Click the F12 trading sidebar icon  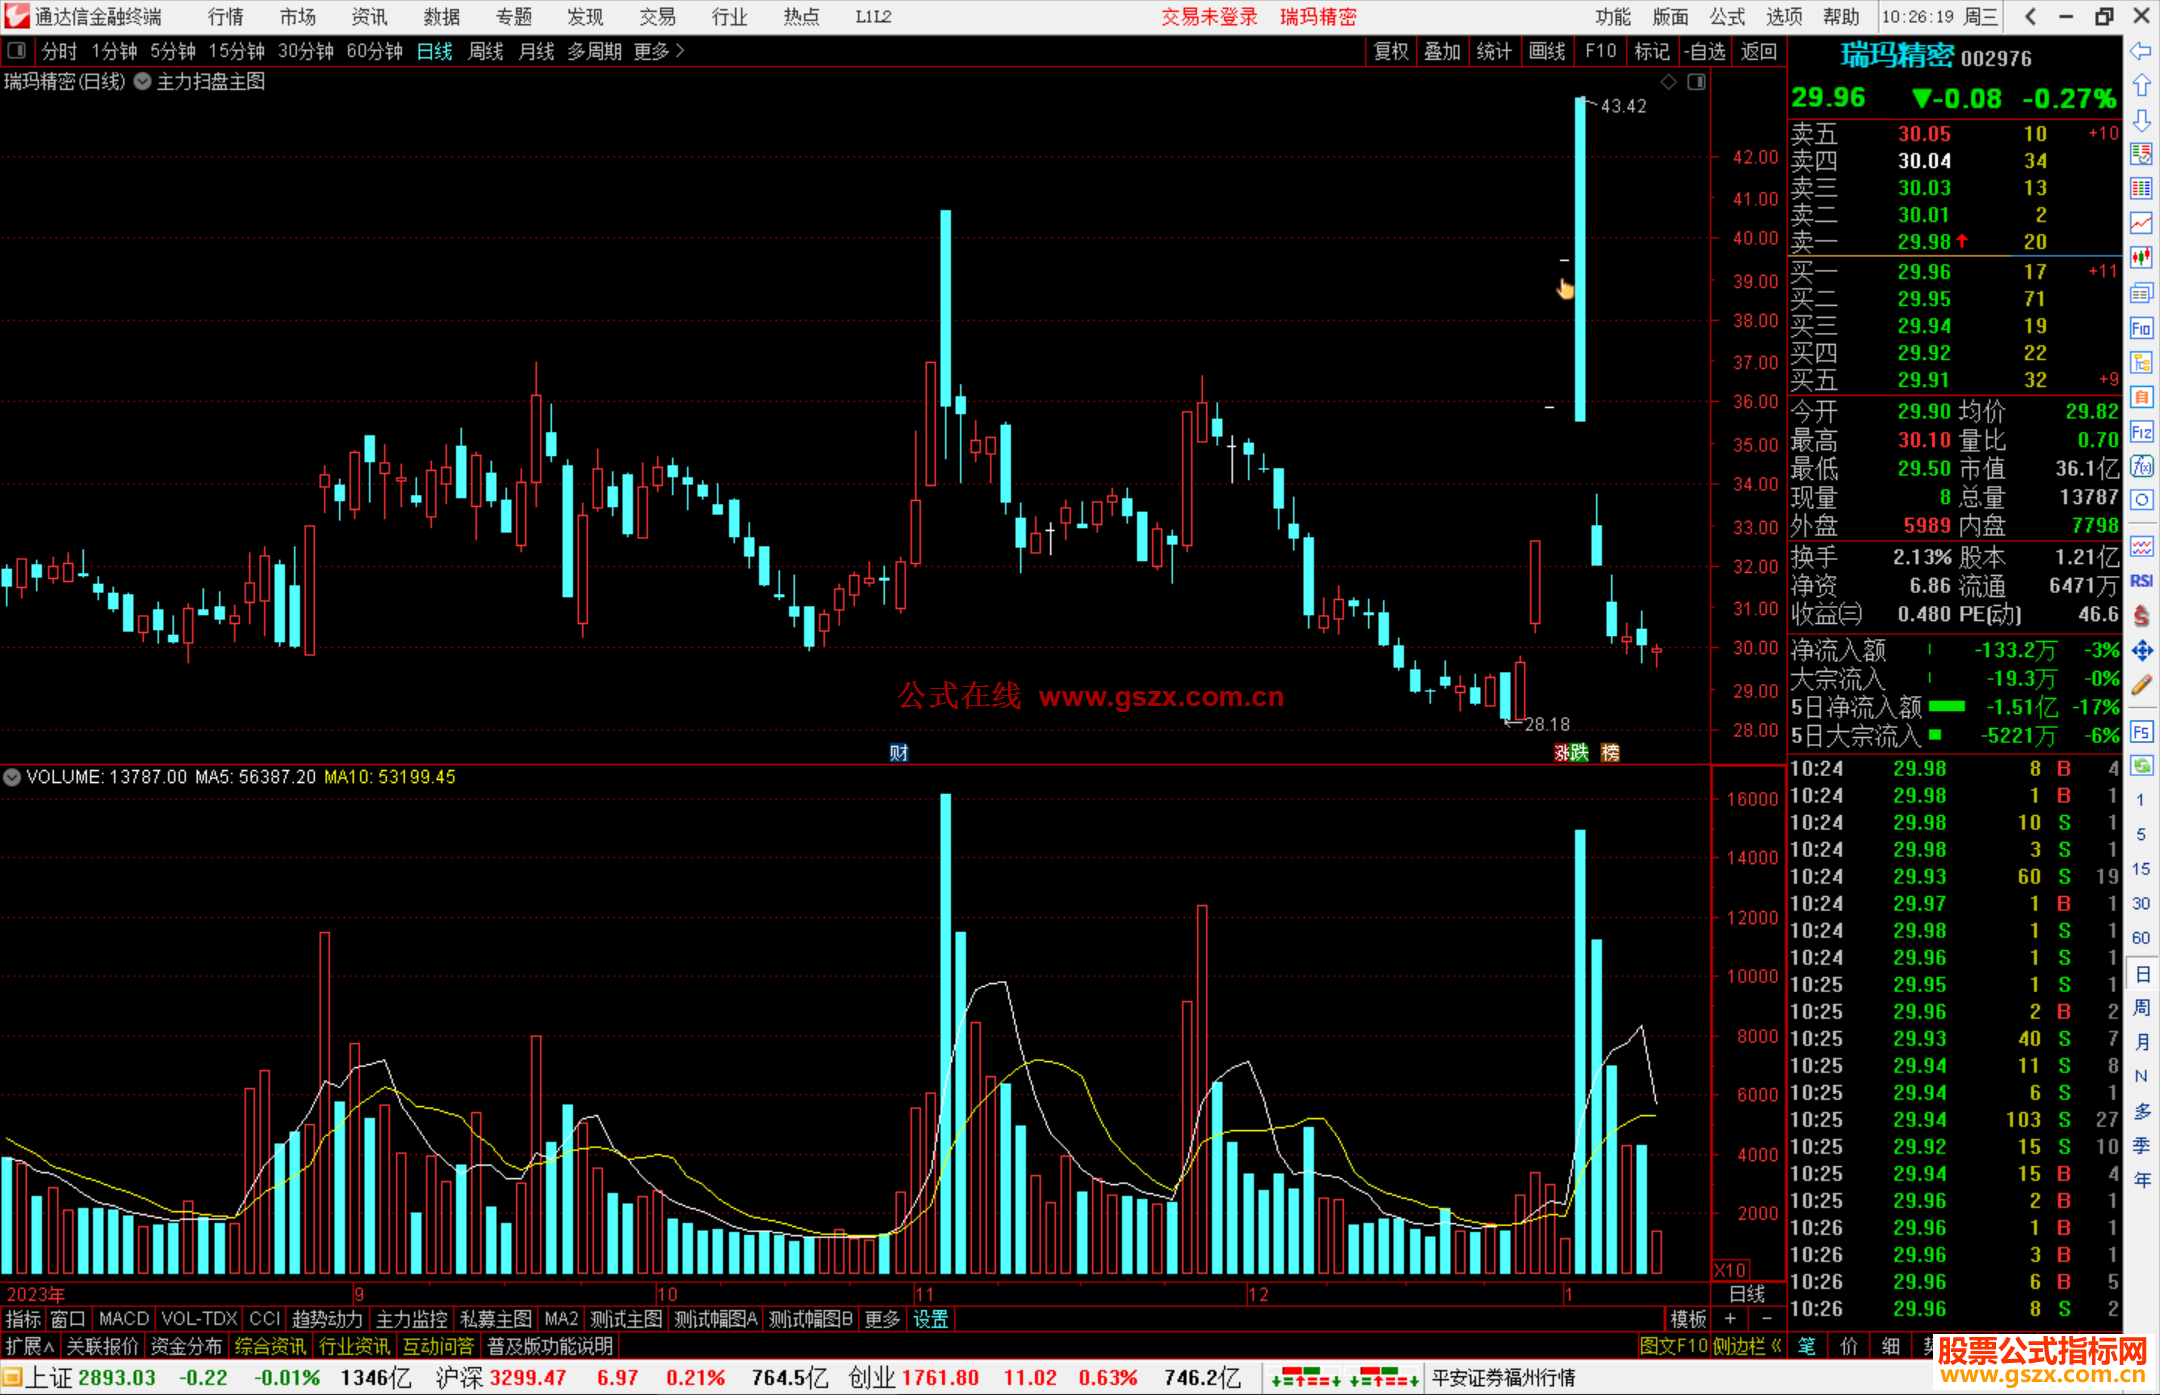coord(2141,432)
